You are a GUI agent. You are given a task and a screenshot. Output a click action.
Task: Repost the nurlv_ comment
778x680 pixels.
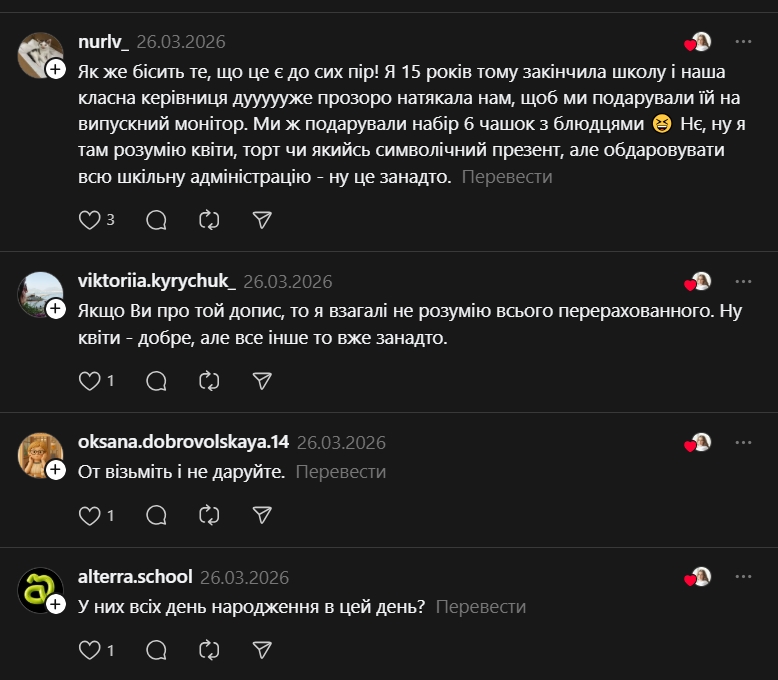pyautogui.click(x=209, y=220)
